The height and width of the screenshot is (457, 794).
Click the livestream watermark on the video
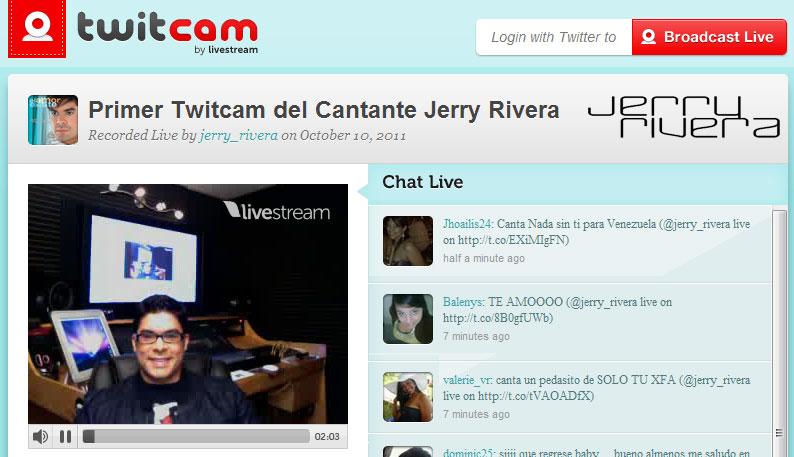(277, 210)
